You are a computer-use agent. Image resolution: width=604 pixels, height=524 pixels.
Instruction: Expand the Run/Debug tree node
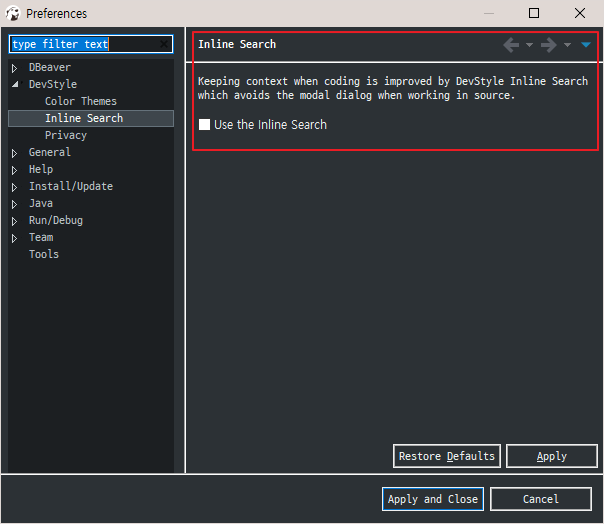14,221
